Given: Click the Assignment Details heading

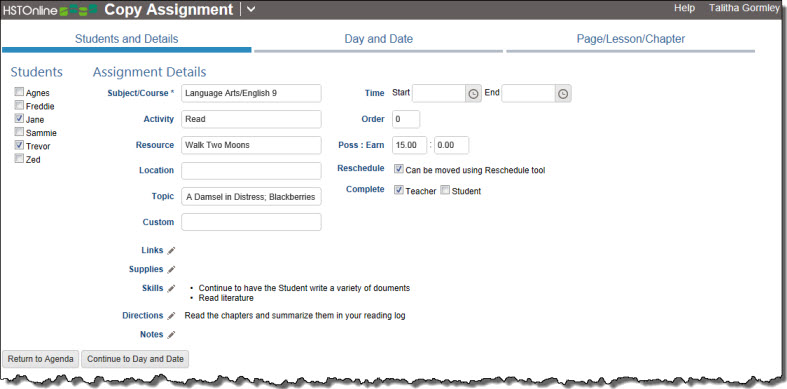Looking at the screenshot, I should (x=150, y=72).
